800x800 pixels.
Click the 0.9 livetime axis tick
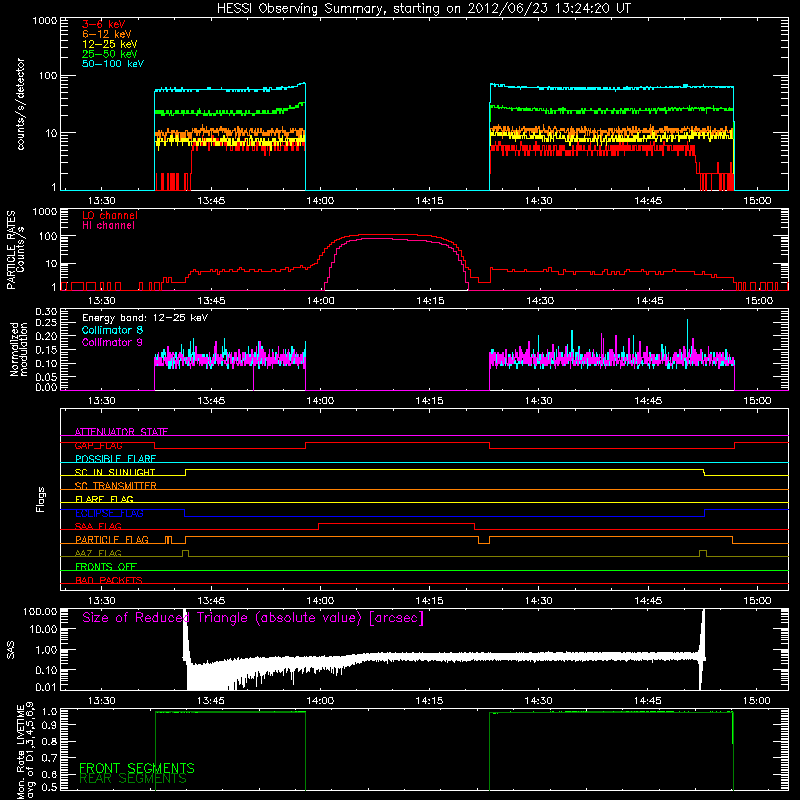50,725
